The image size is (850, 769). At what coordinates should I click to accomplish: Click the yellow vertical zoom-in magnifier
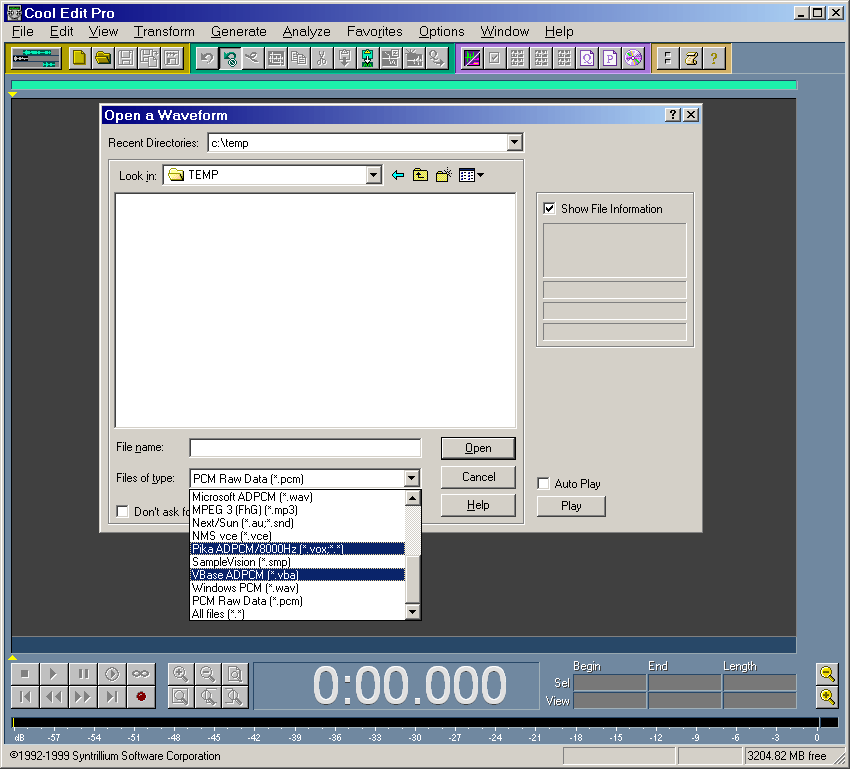pyautogui.click(x=827, y=697)
